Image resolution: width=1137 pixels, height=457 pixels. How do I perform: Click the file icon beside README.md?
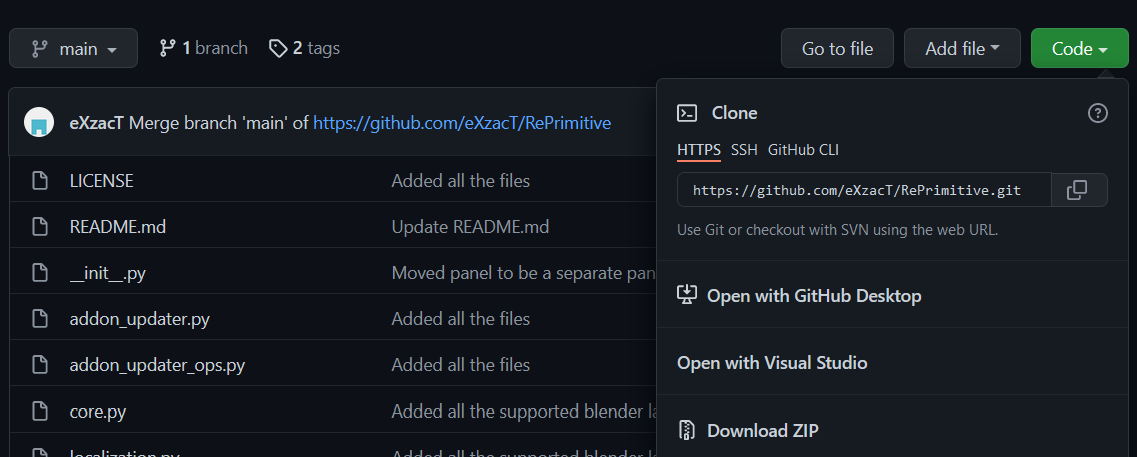[40, 227]
